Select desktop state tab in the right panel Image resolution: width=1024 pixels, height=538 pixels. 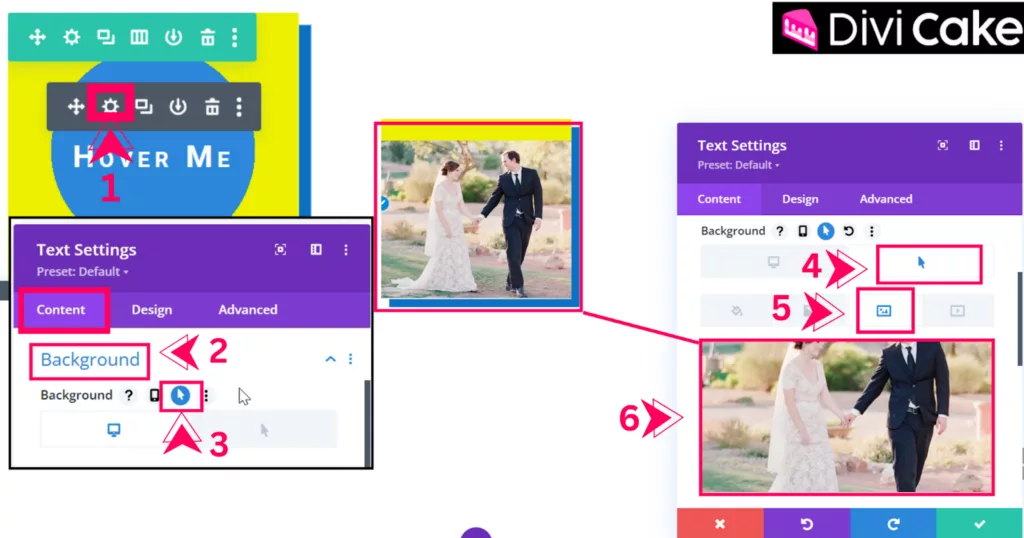click(x=774, y=262)
